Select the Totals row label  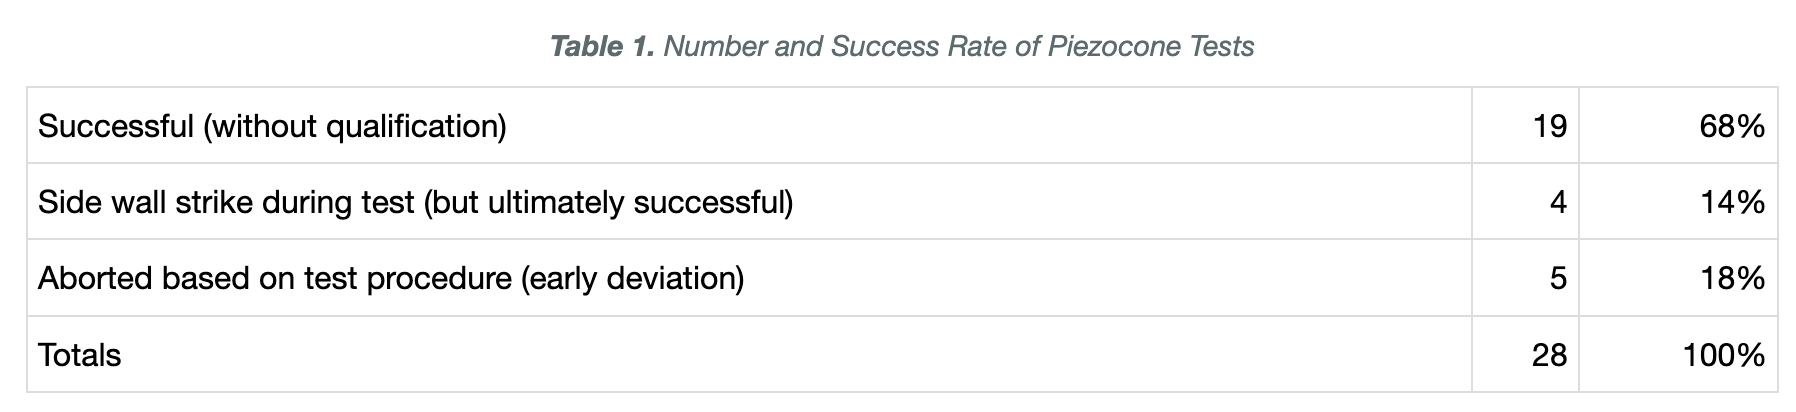click(x=749, y=354)
